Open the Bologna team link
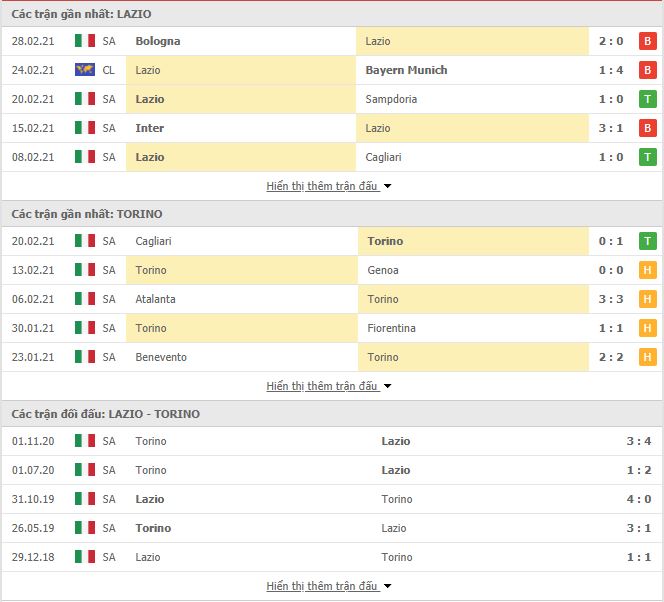This screenshot has height=602, width=664. 158,41
